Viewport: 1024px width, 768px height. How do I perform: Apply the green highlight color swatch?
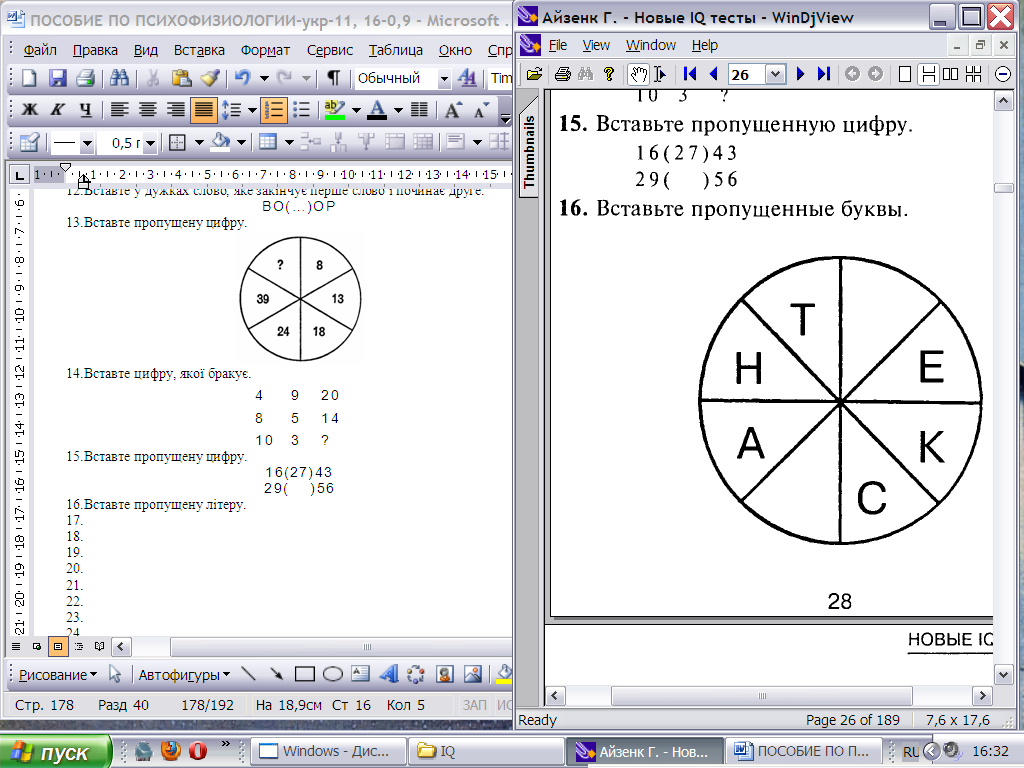pyautogui.click(x=334, y=110)
